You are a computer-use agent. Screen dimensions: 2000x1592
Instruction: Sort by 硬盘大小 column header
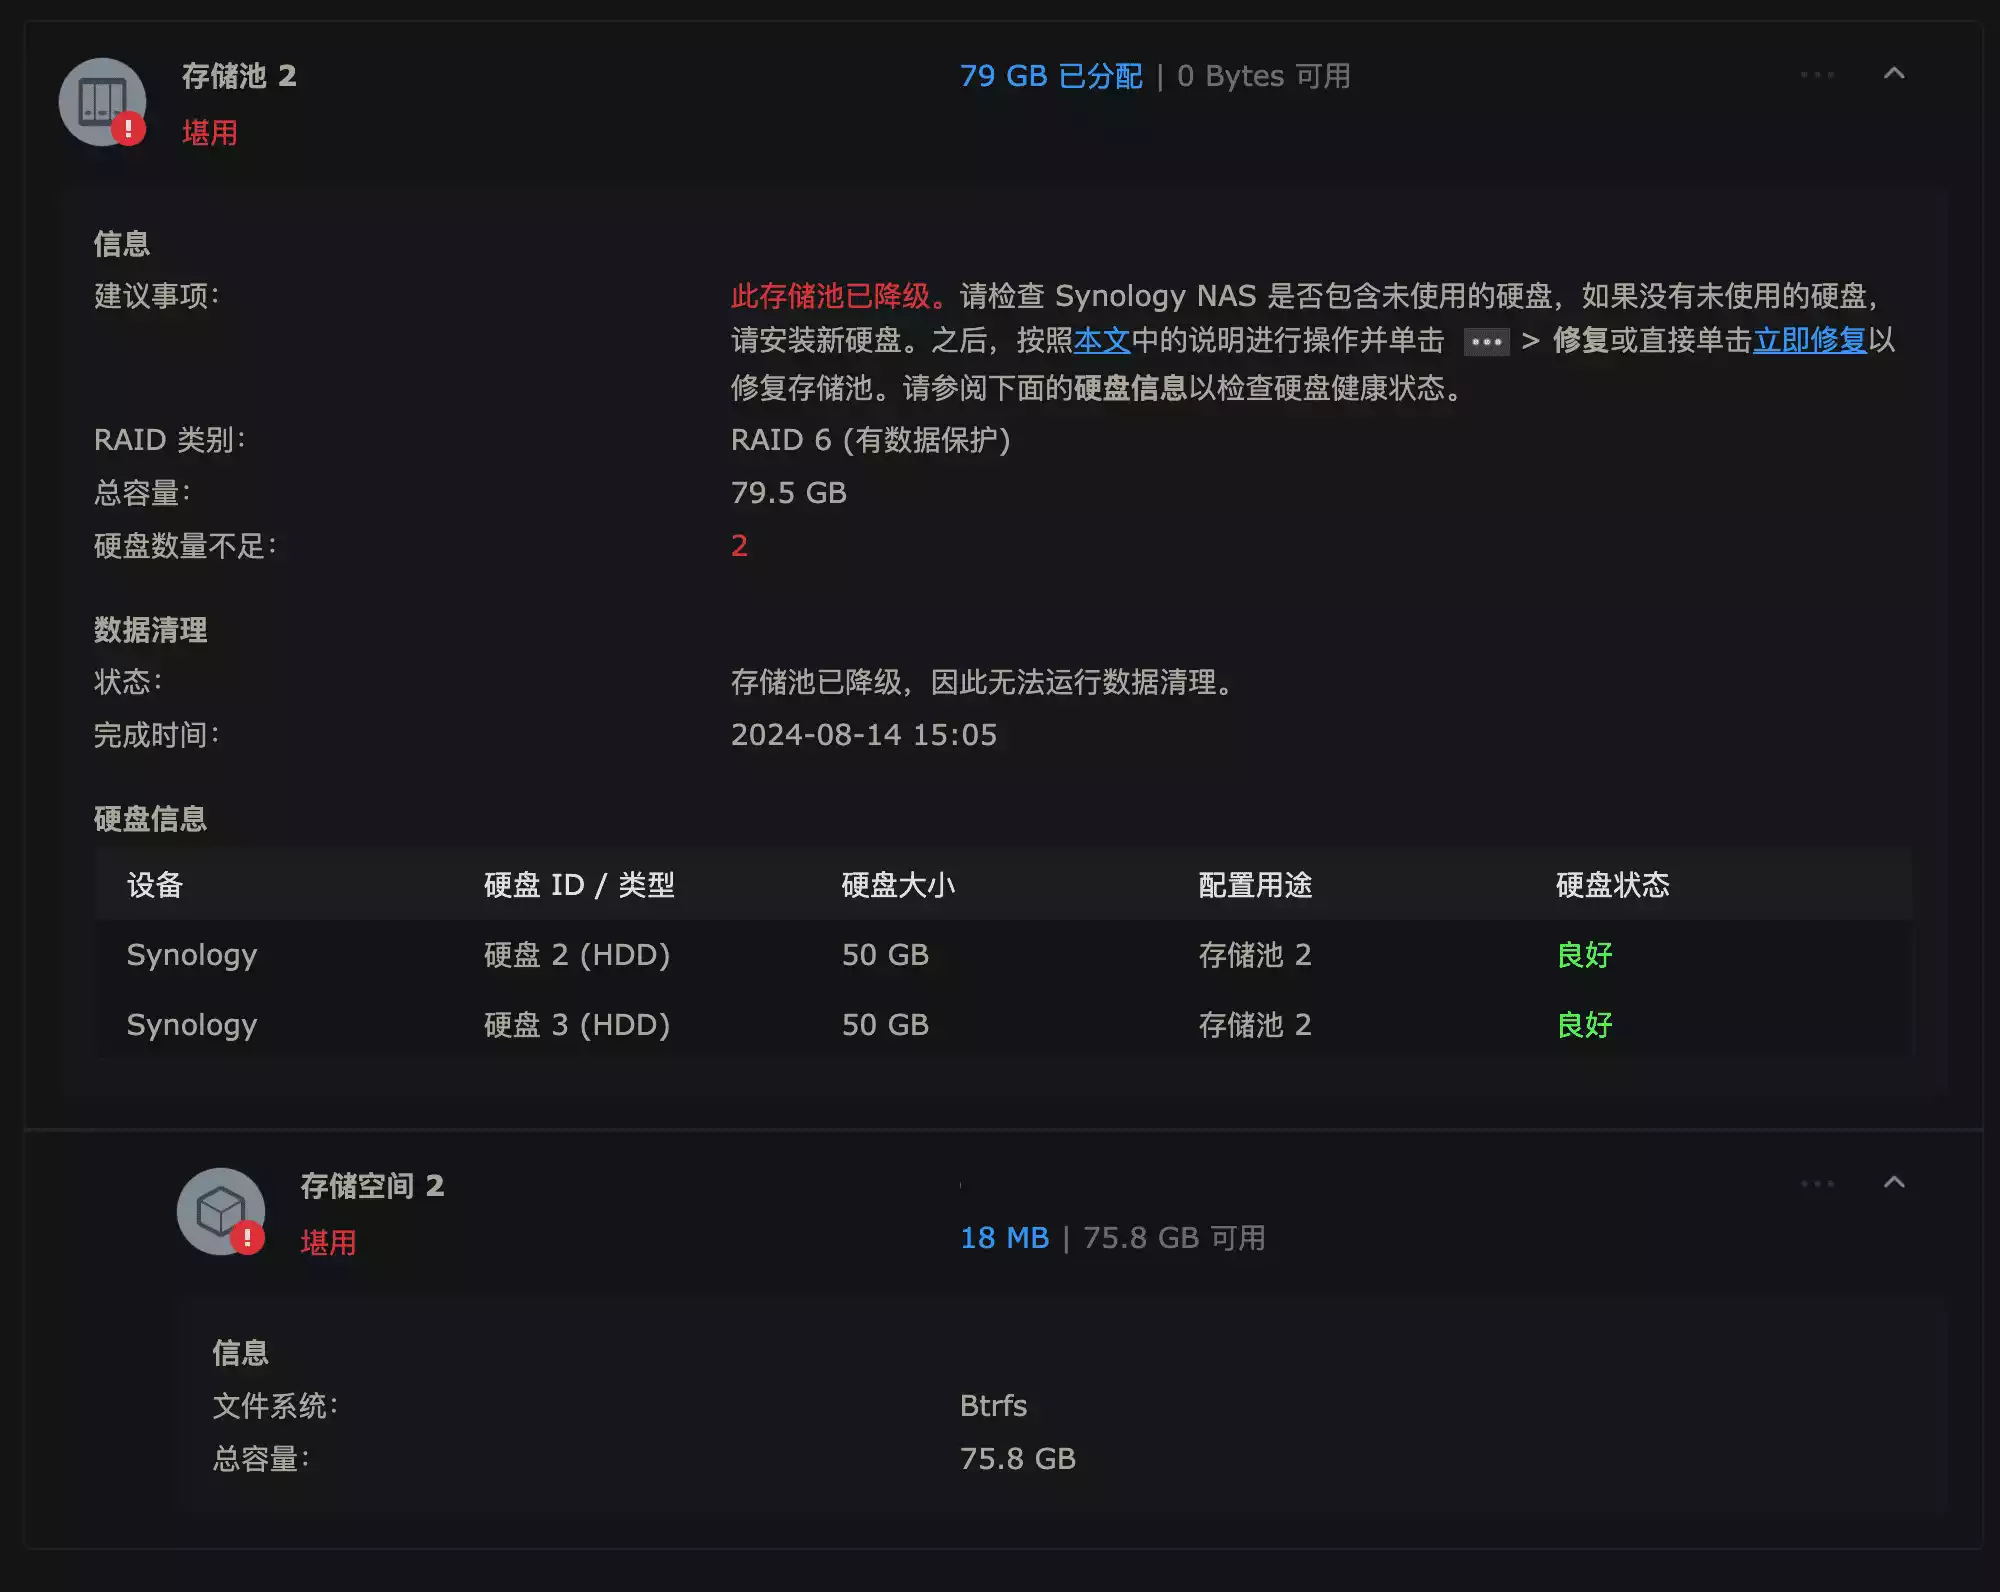pyautogui.click(x=898, y=885)
